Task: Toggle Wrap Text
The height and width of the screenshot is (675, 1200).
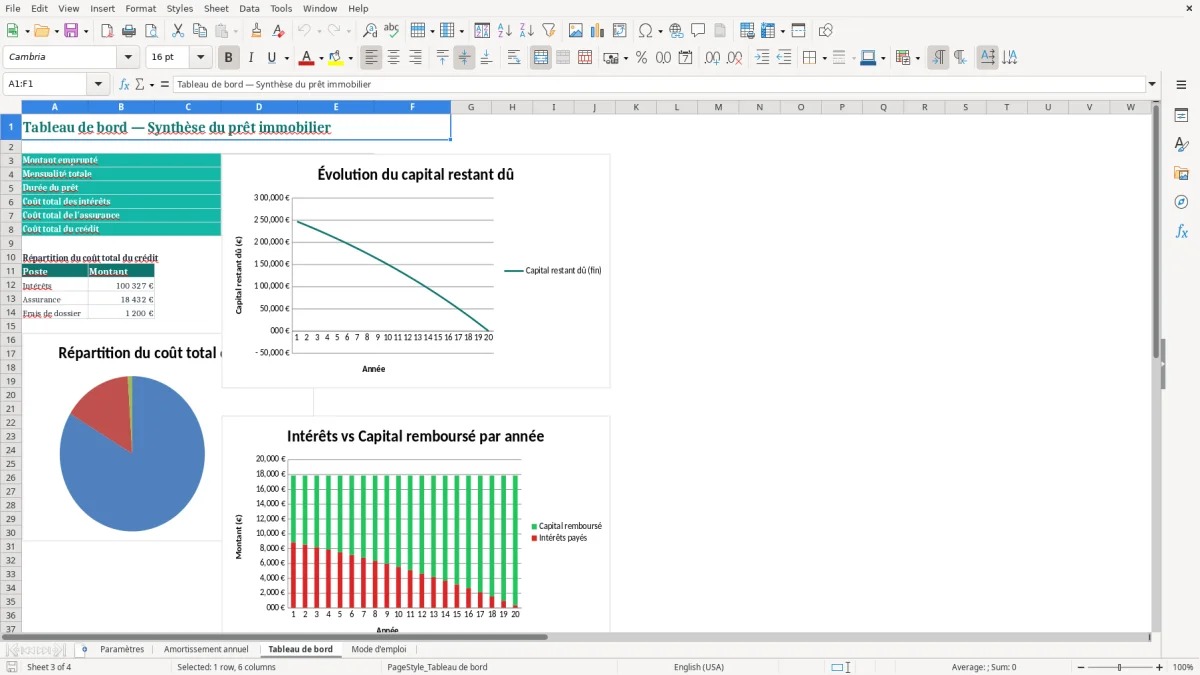Action: point(514,58)
